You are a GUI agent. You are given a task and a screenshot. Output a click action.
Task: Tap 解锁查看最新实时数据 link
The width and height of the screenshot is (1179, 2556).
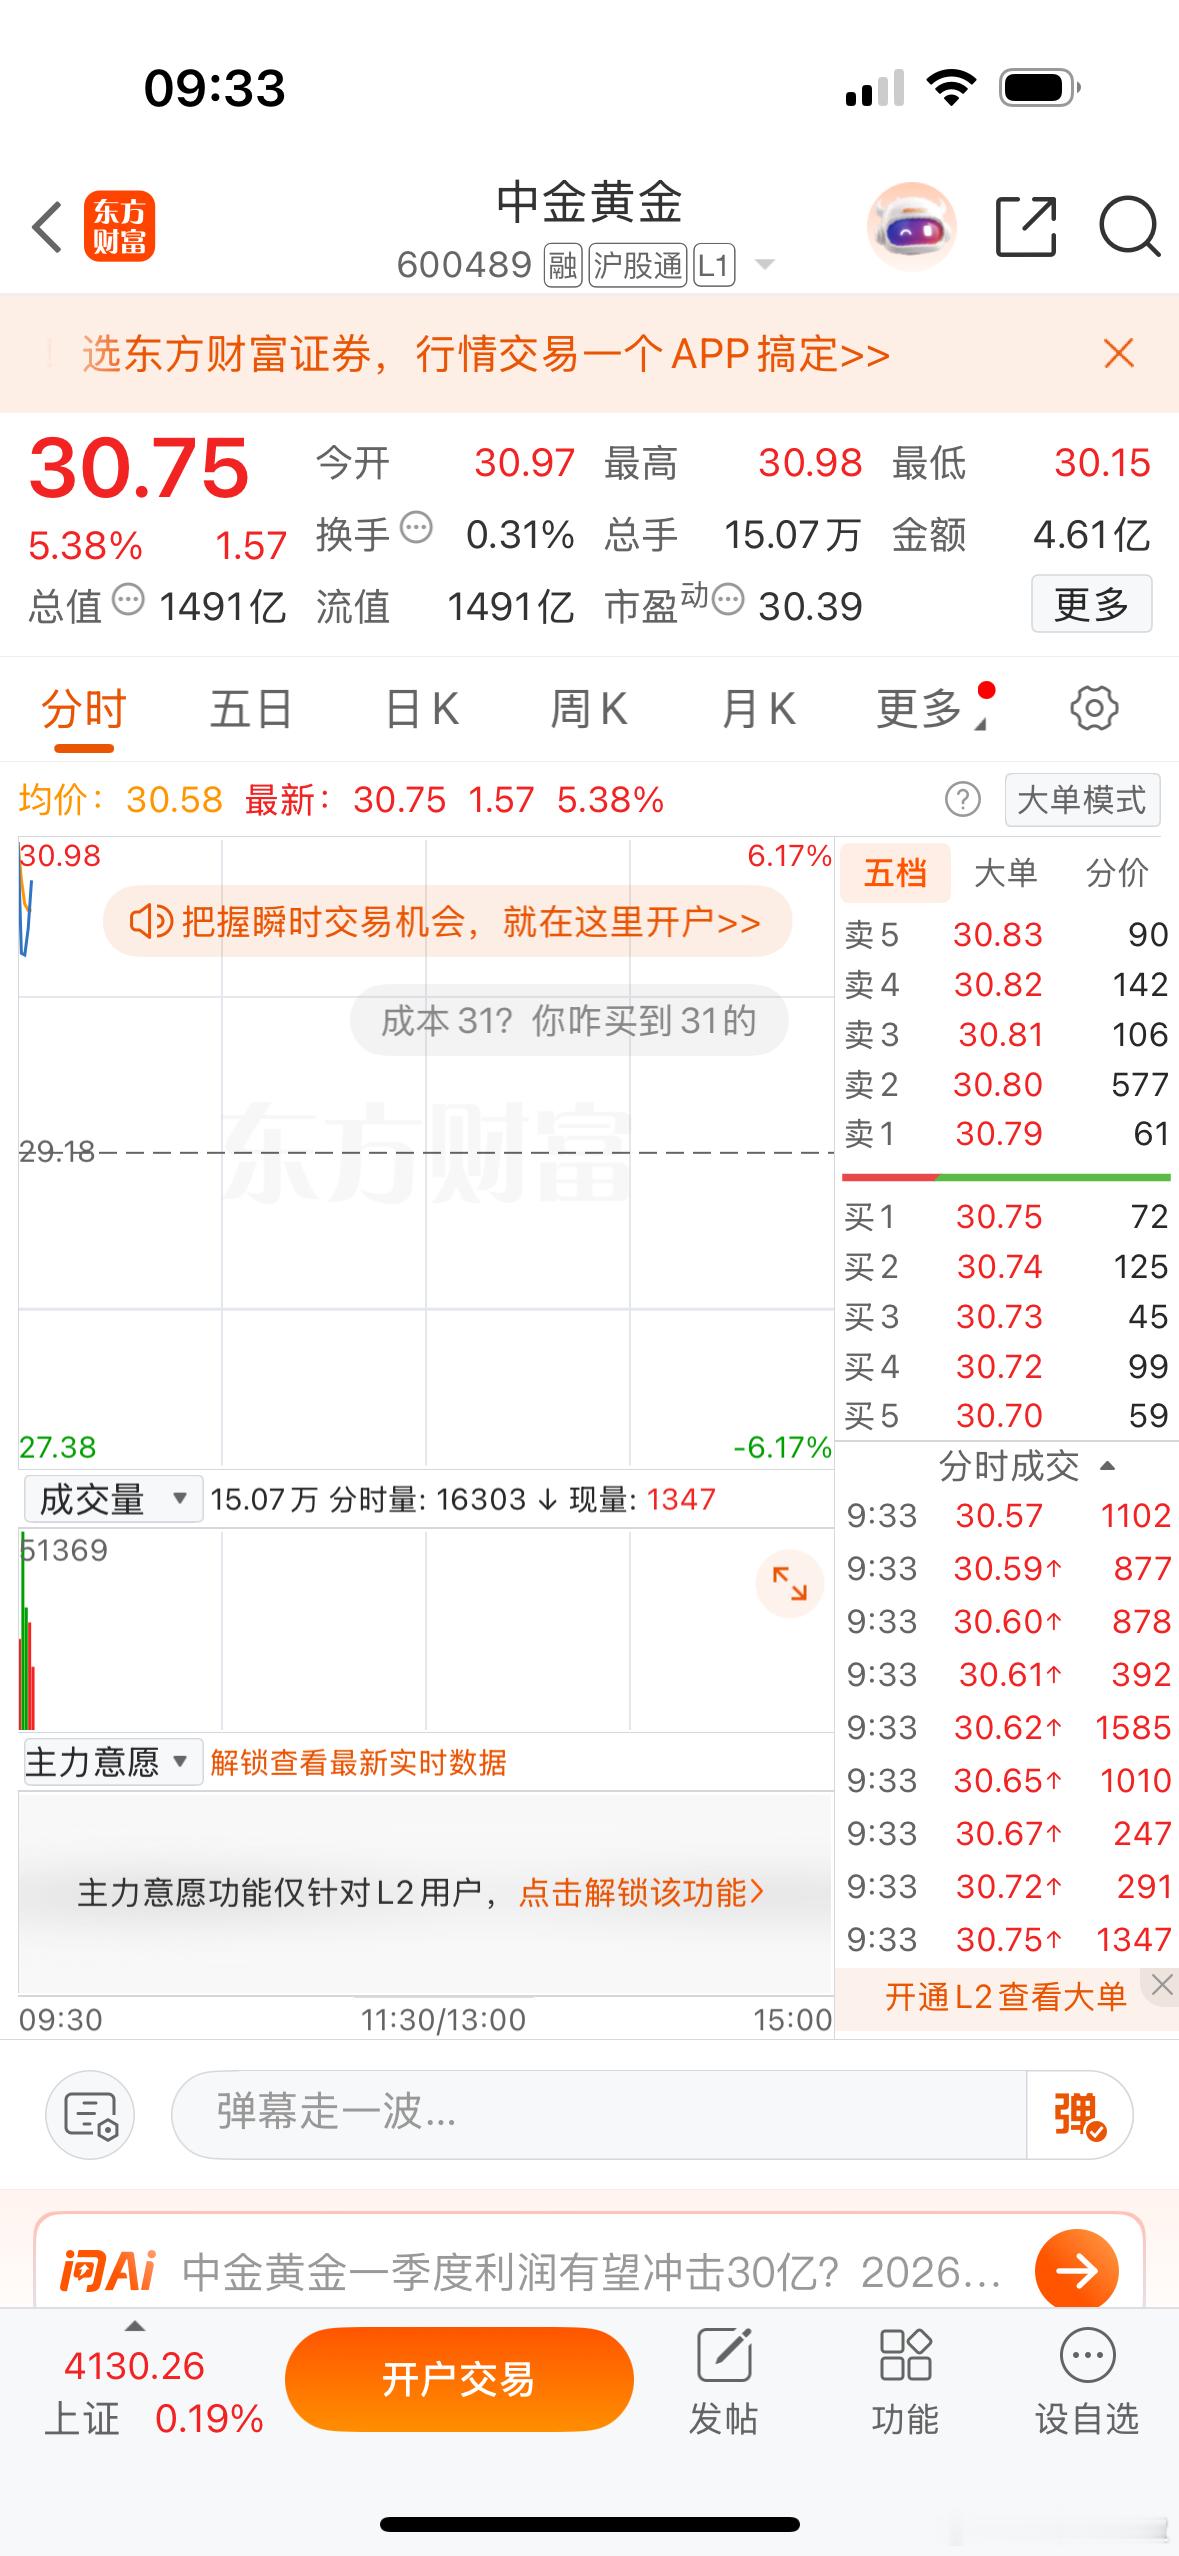coord(358,1762)
